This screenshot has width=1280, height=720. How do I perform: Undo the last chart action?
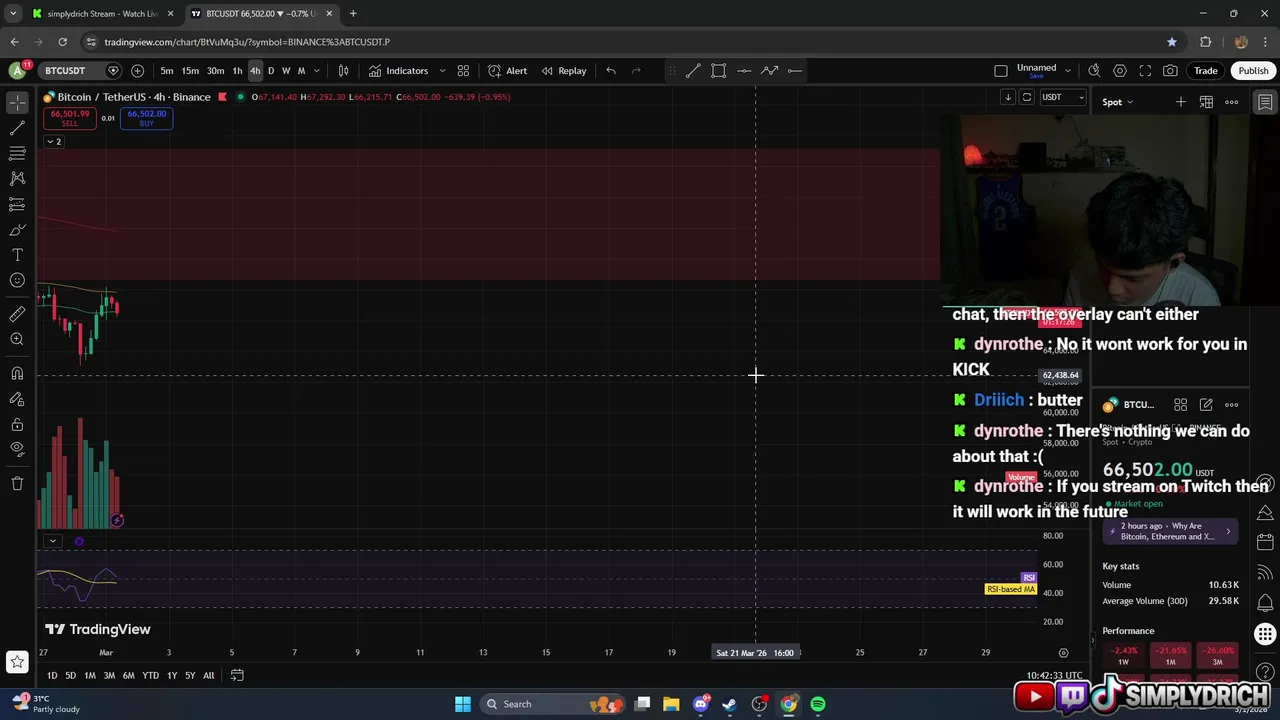(611, 71)
